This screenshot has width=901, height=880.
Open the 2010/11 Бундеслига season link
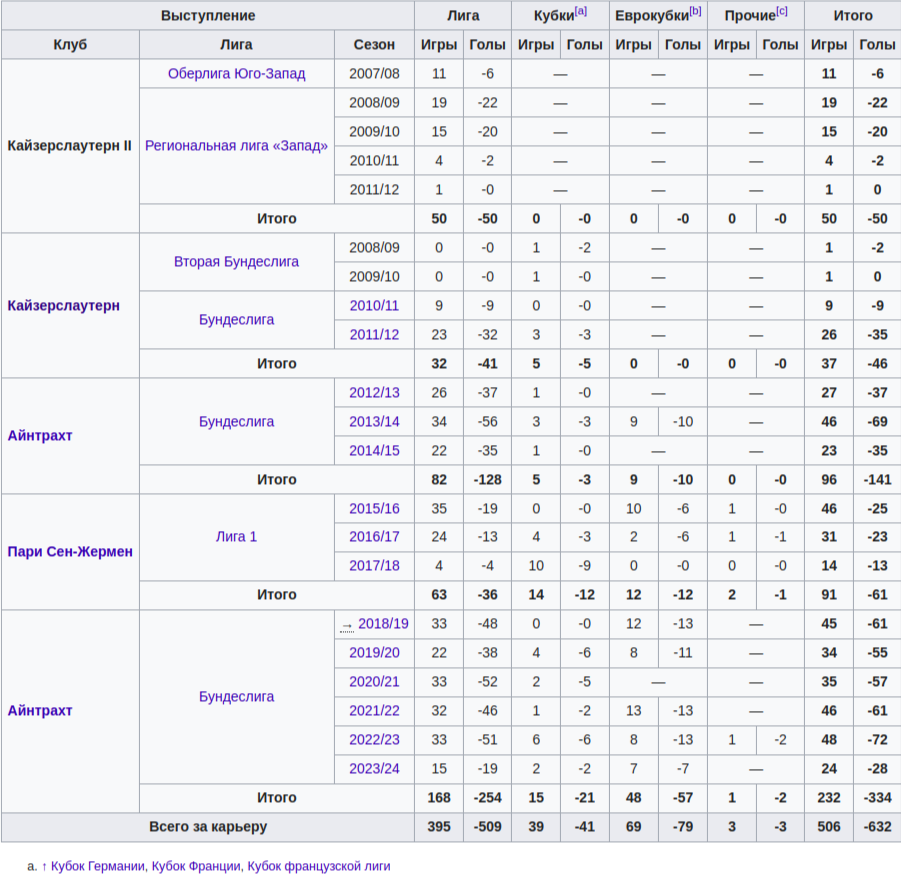(374, 305)
